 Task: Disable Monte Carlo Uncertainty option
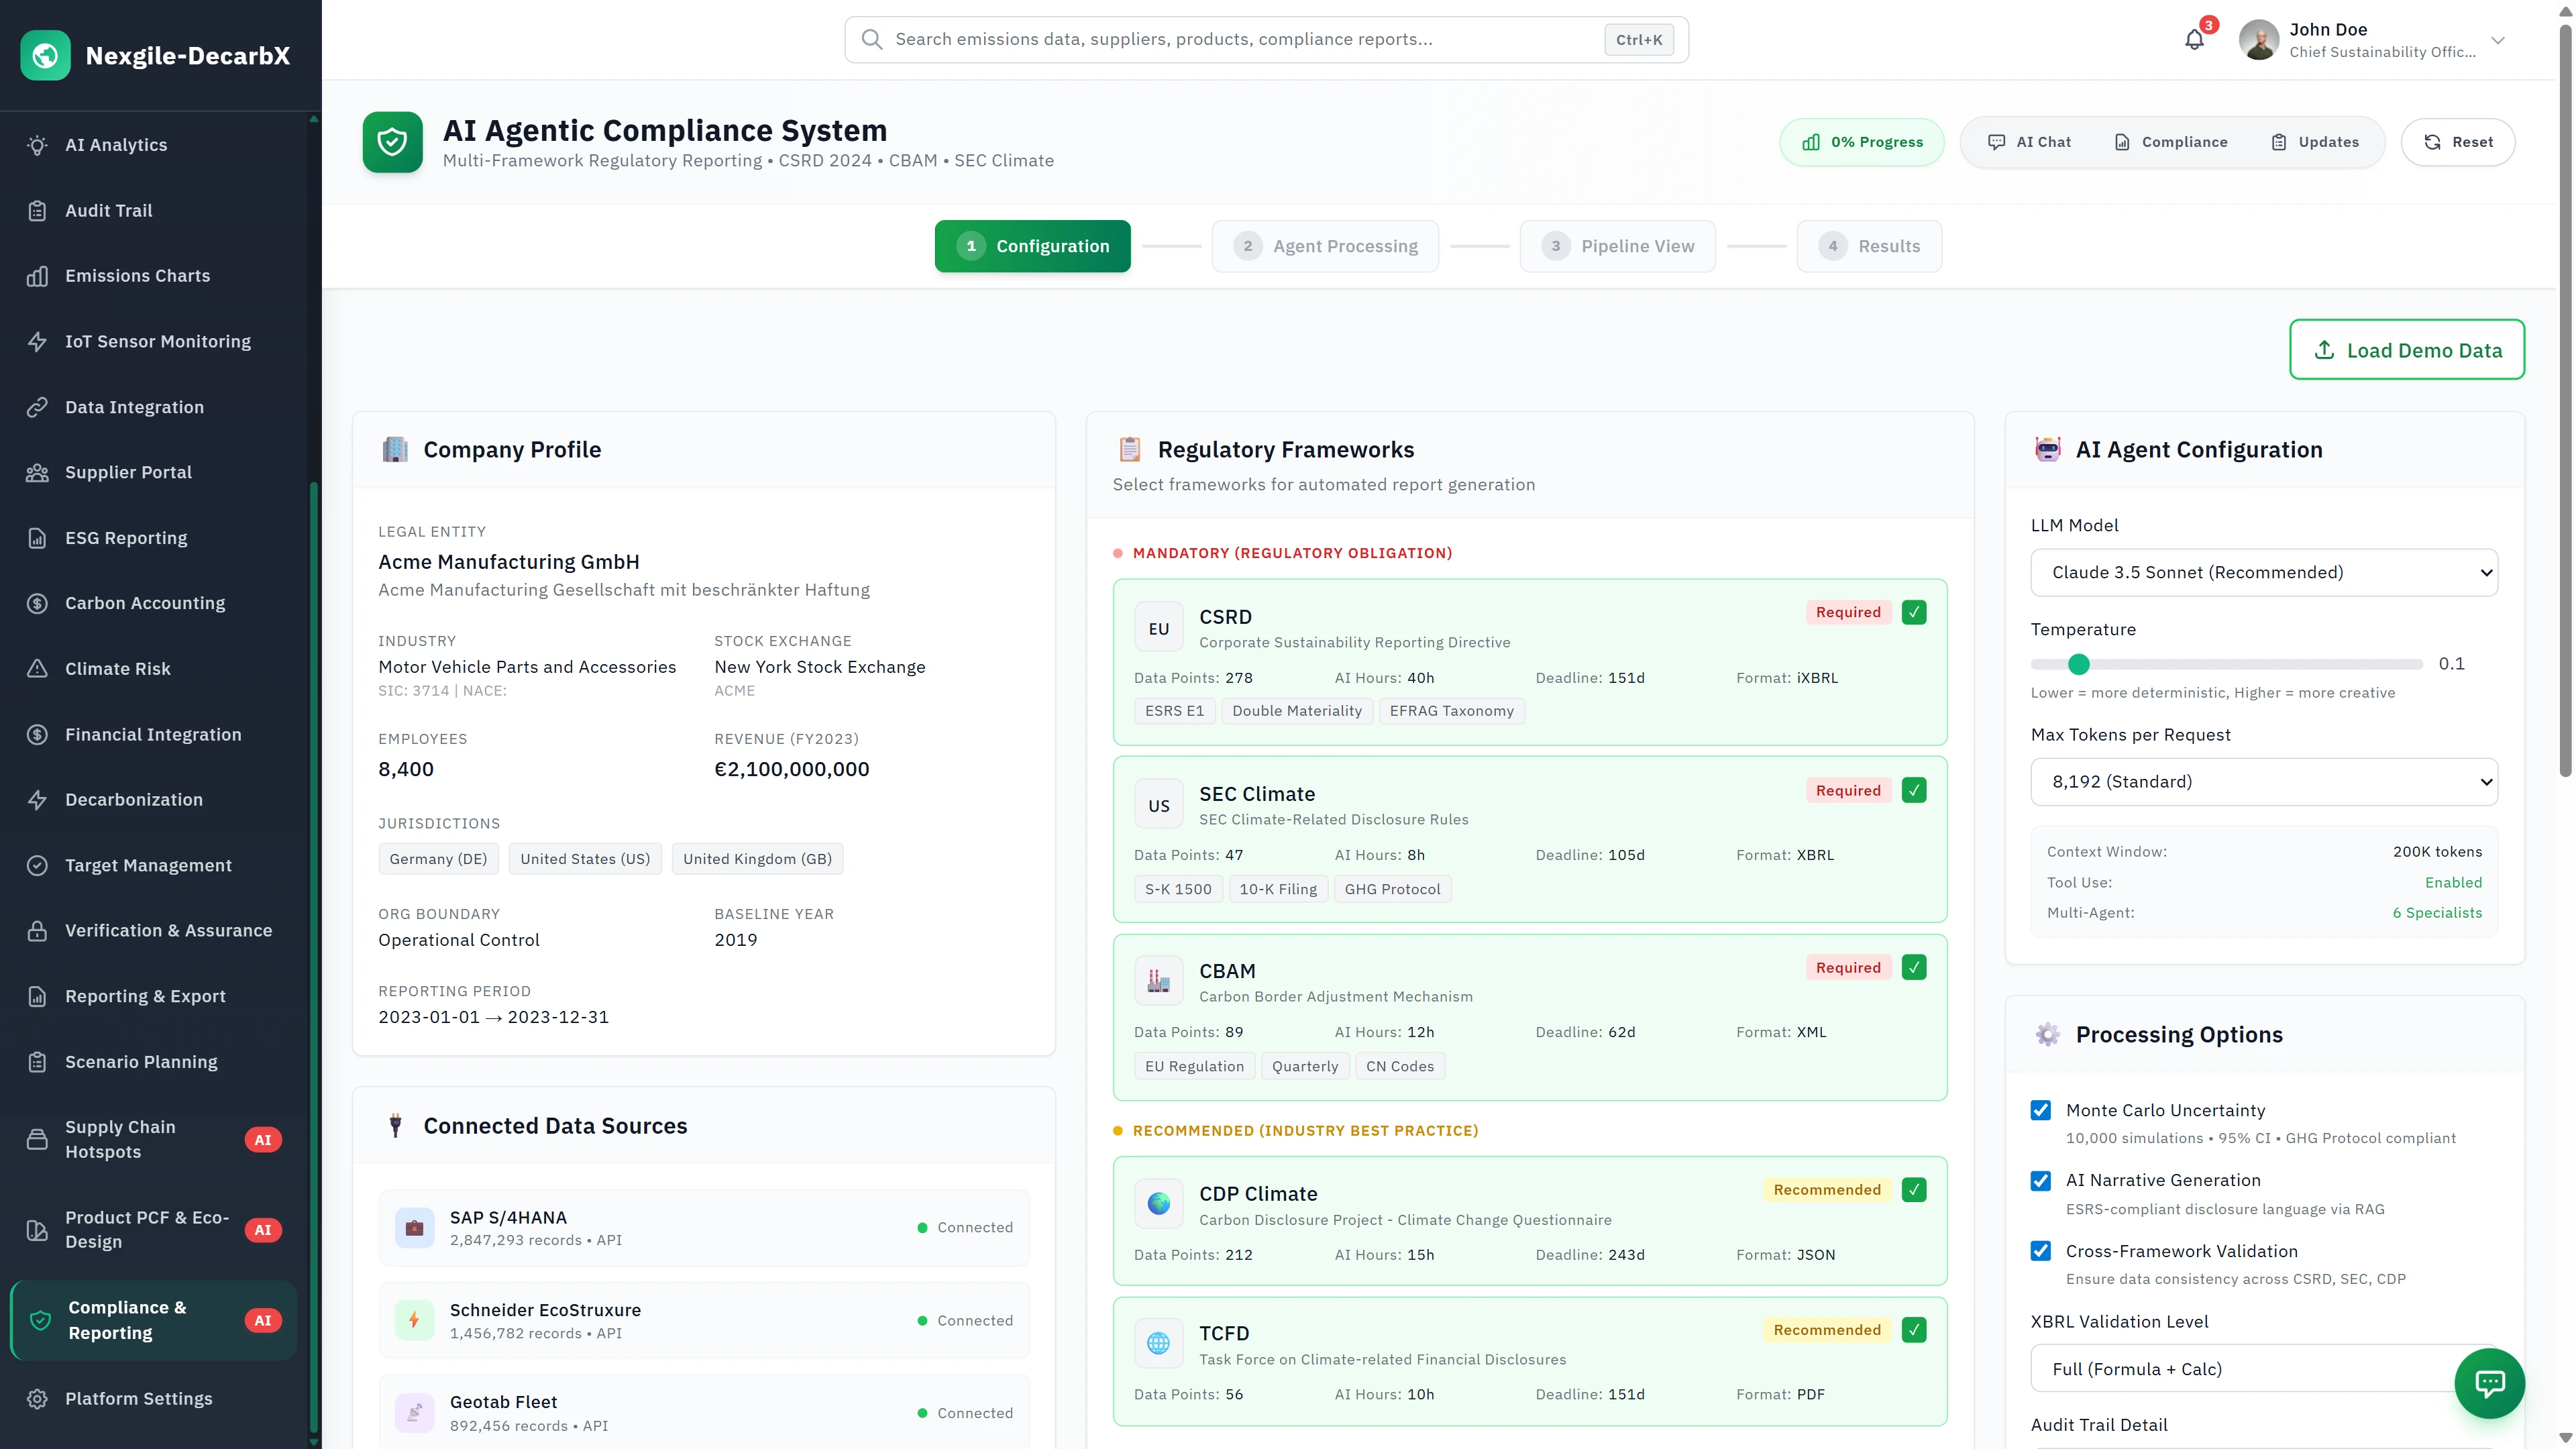[x=2041, y=1110]
